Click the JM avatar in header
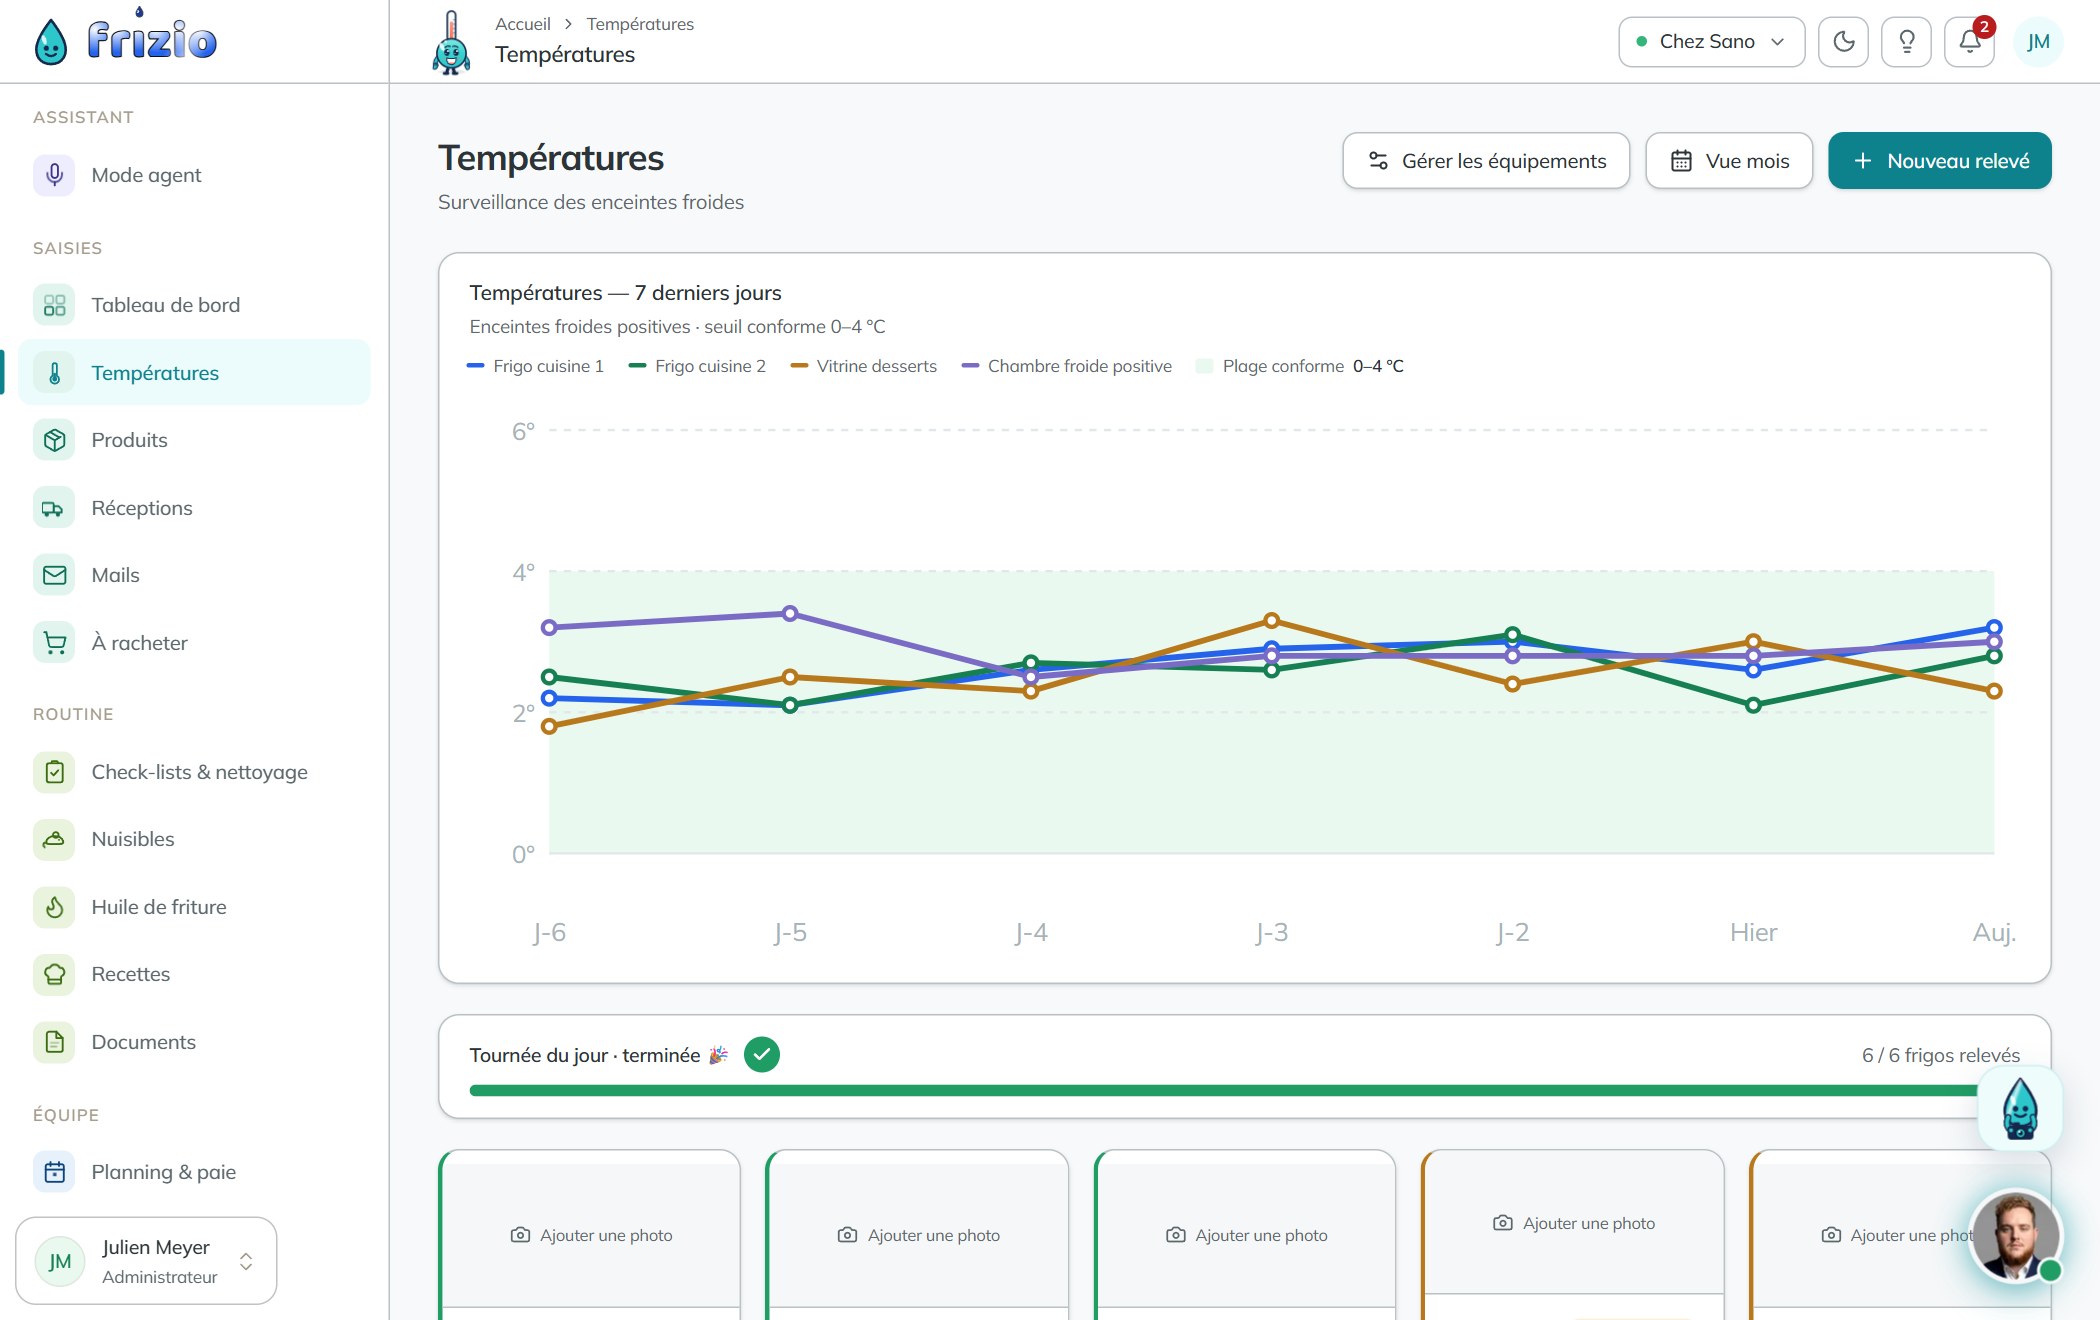Viewport: 2100px width, 1320px height. (2038, 42)
